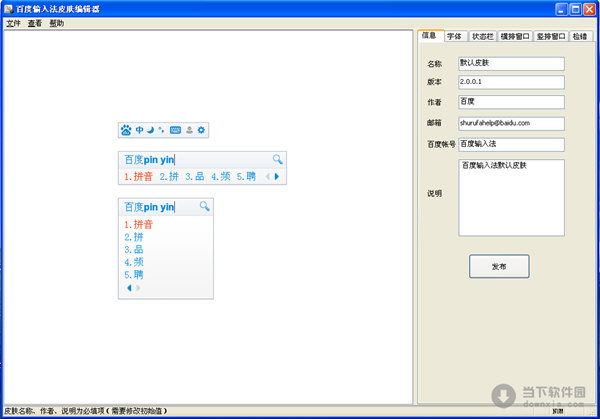Viewport: 600px width, 419px height.
Task: Switch to the 竖排窗口 tab
Action: click(551, 36)
